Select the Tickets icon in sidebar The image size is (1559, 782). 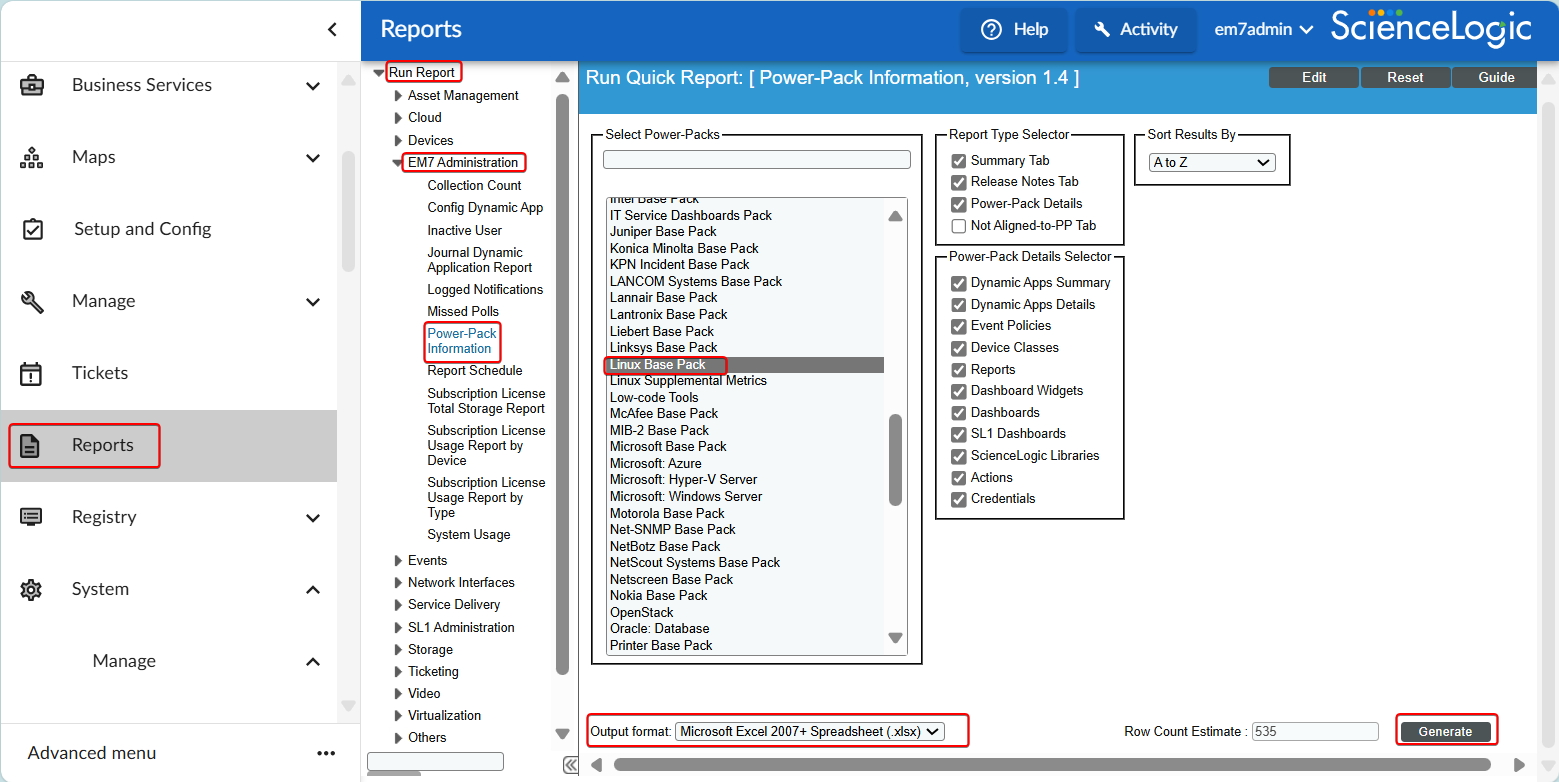click(x=33, y=372)
